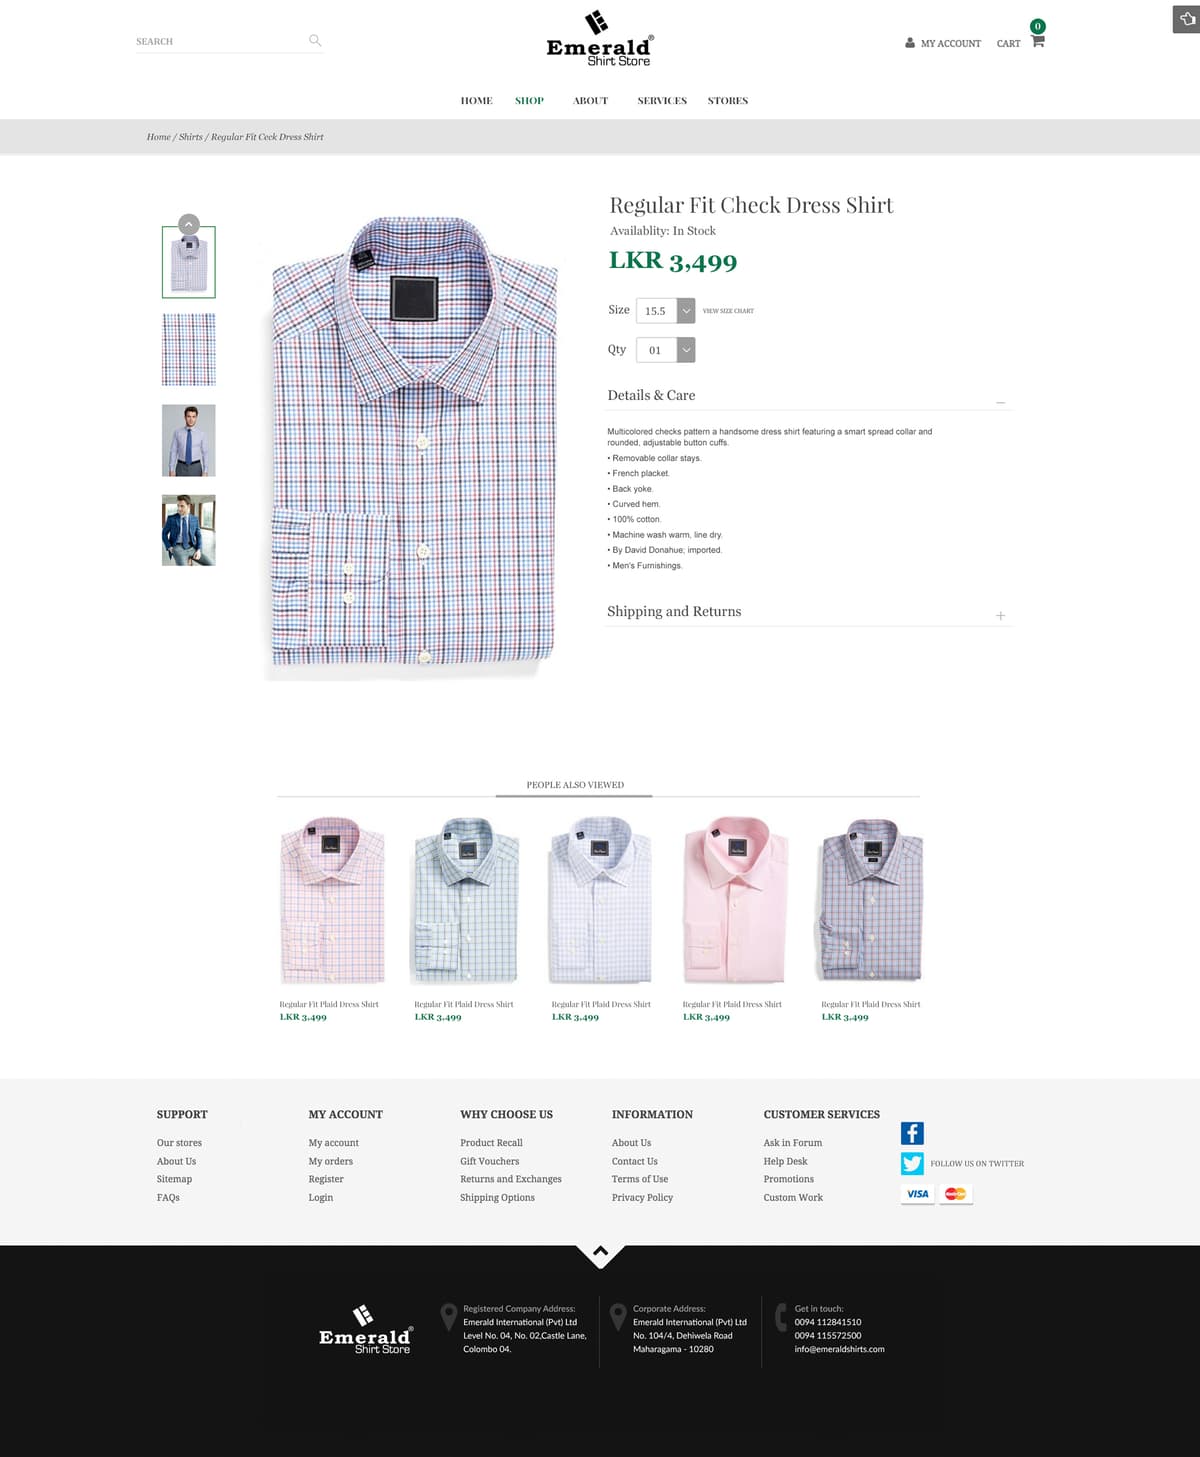This screenshot has width=1200, height=1457.
Task: Open the Facebook icon in footer
Action: point(912,1133)
